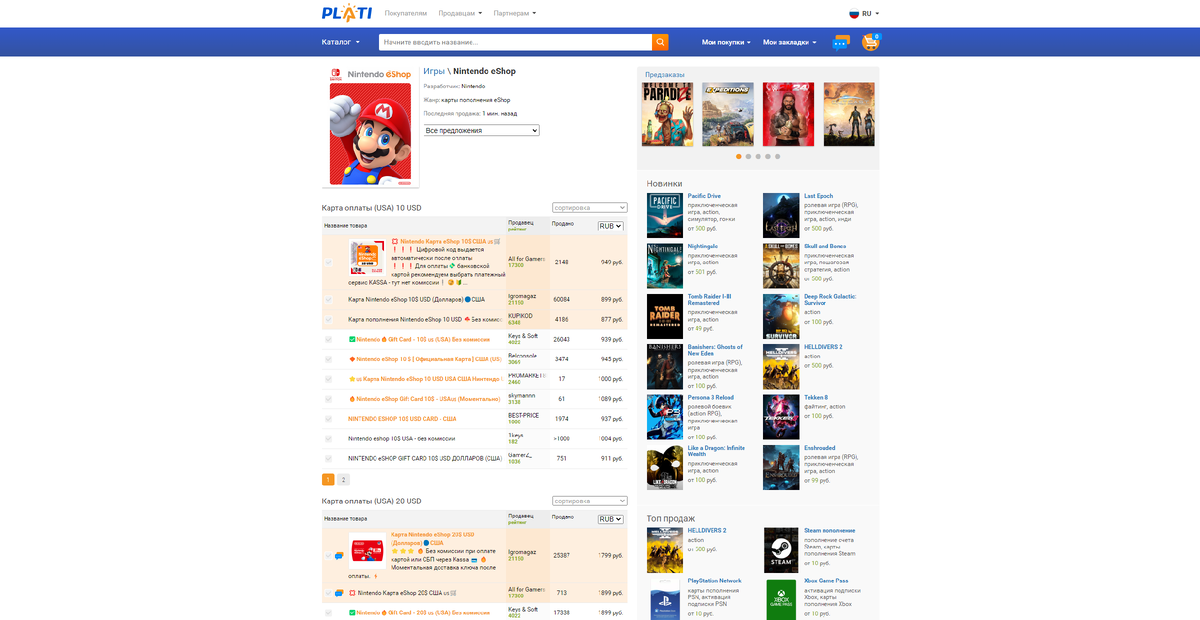Open the WWE 2K24 preorder cover

tap(789, 114)
